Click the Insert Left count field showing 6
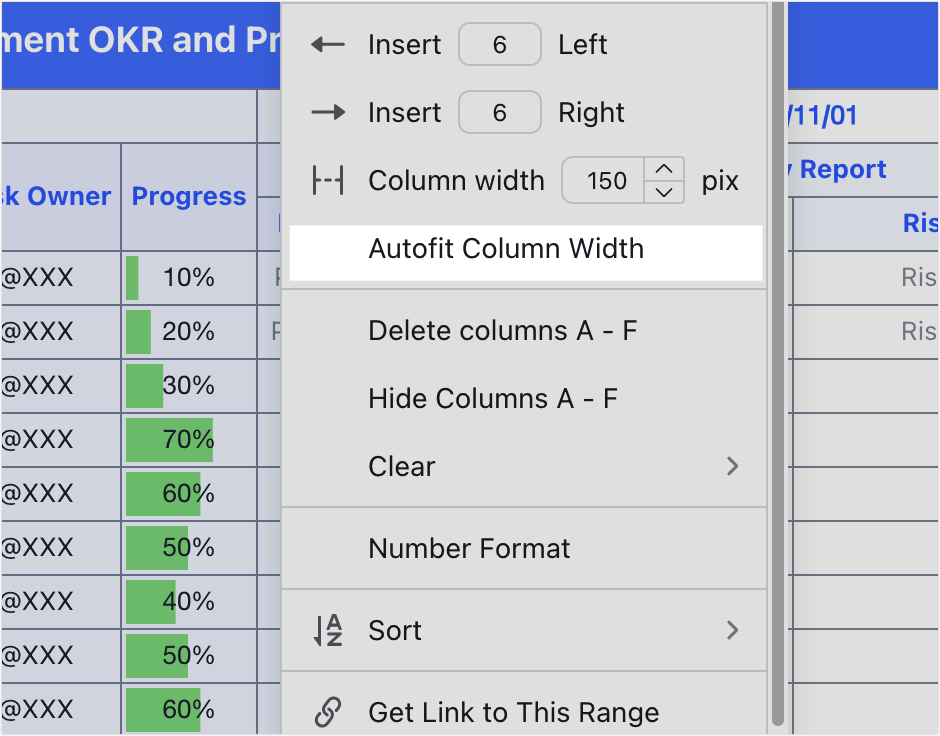Screen dimensions: 940x736 pos(500,44)
